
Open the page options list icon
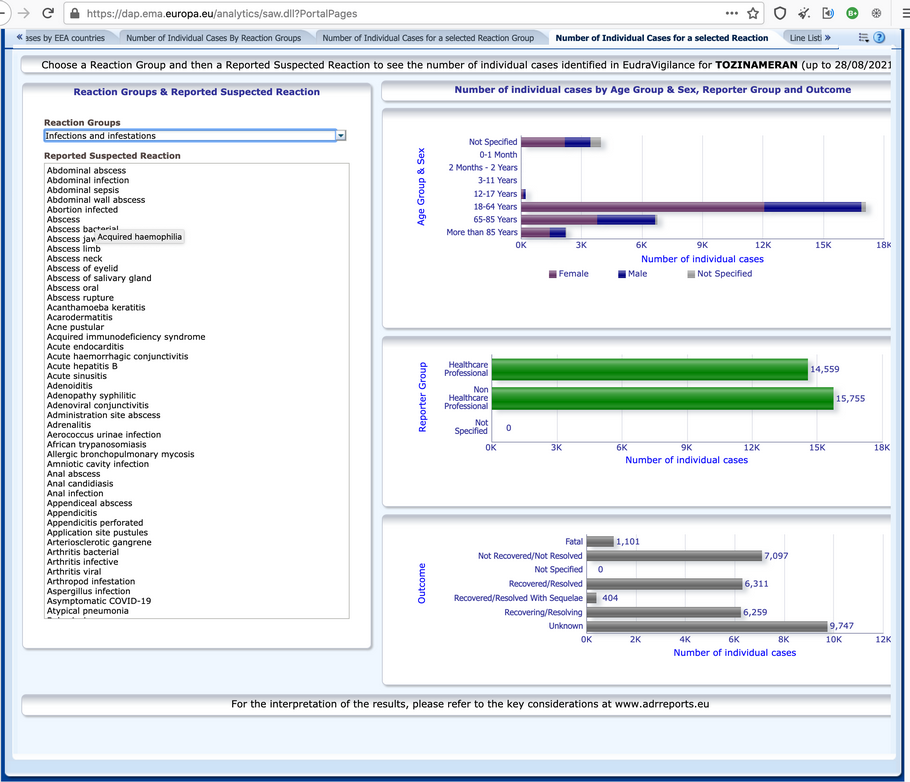pos(864,38)
